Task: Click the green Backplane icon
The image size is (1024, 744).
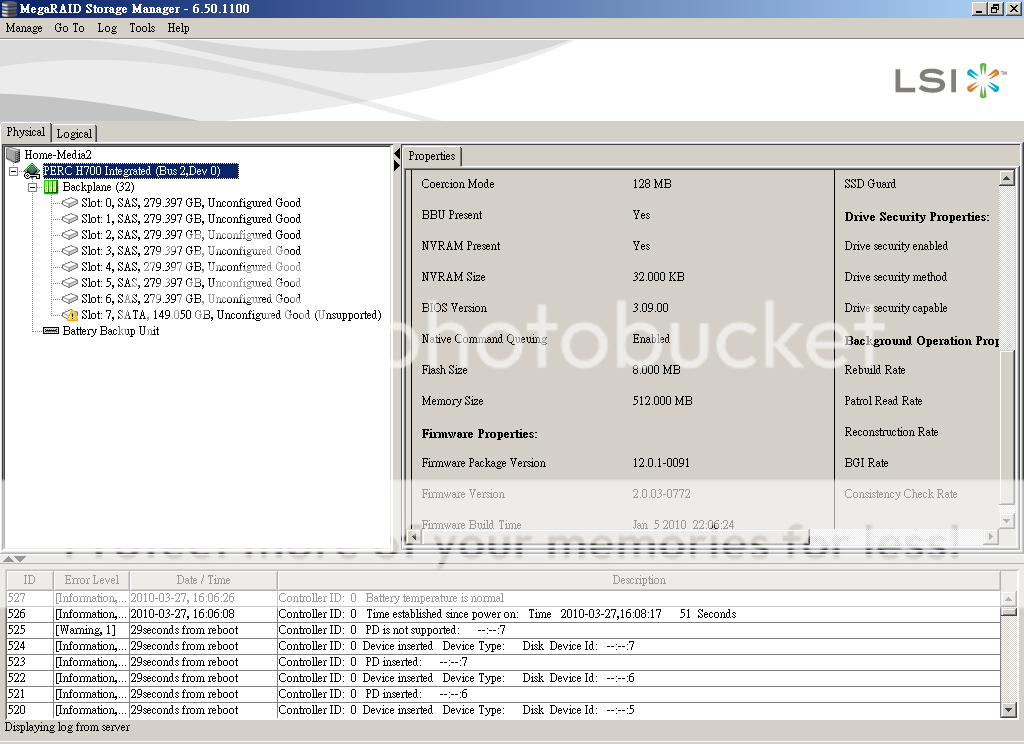Action: (x=51, y=187)
